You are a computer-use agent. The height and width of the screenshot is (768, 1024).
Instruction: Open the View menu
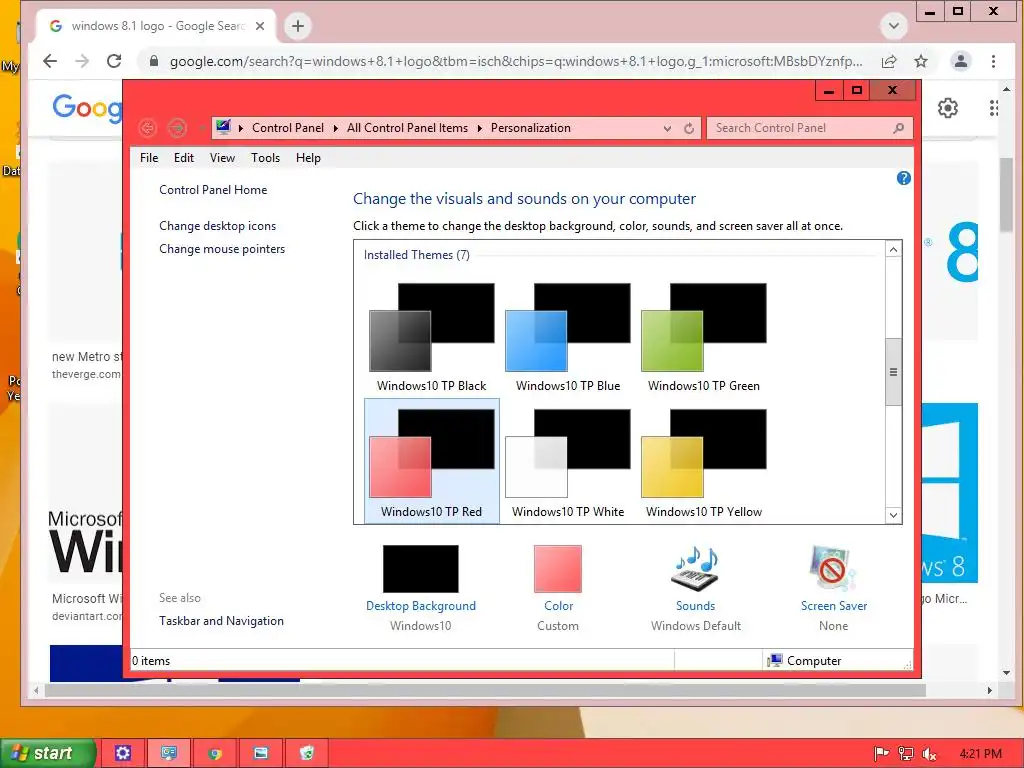click(222, 158)
